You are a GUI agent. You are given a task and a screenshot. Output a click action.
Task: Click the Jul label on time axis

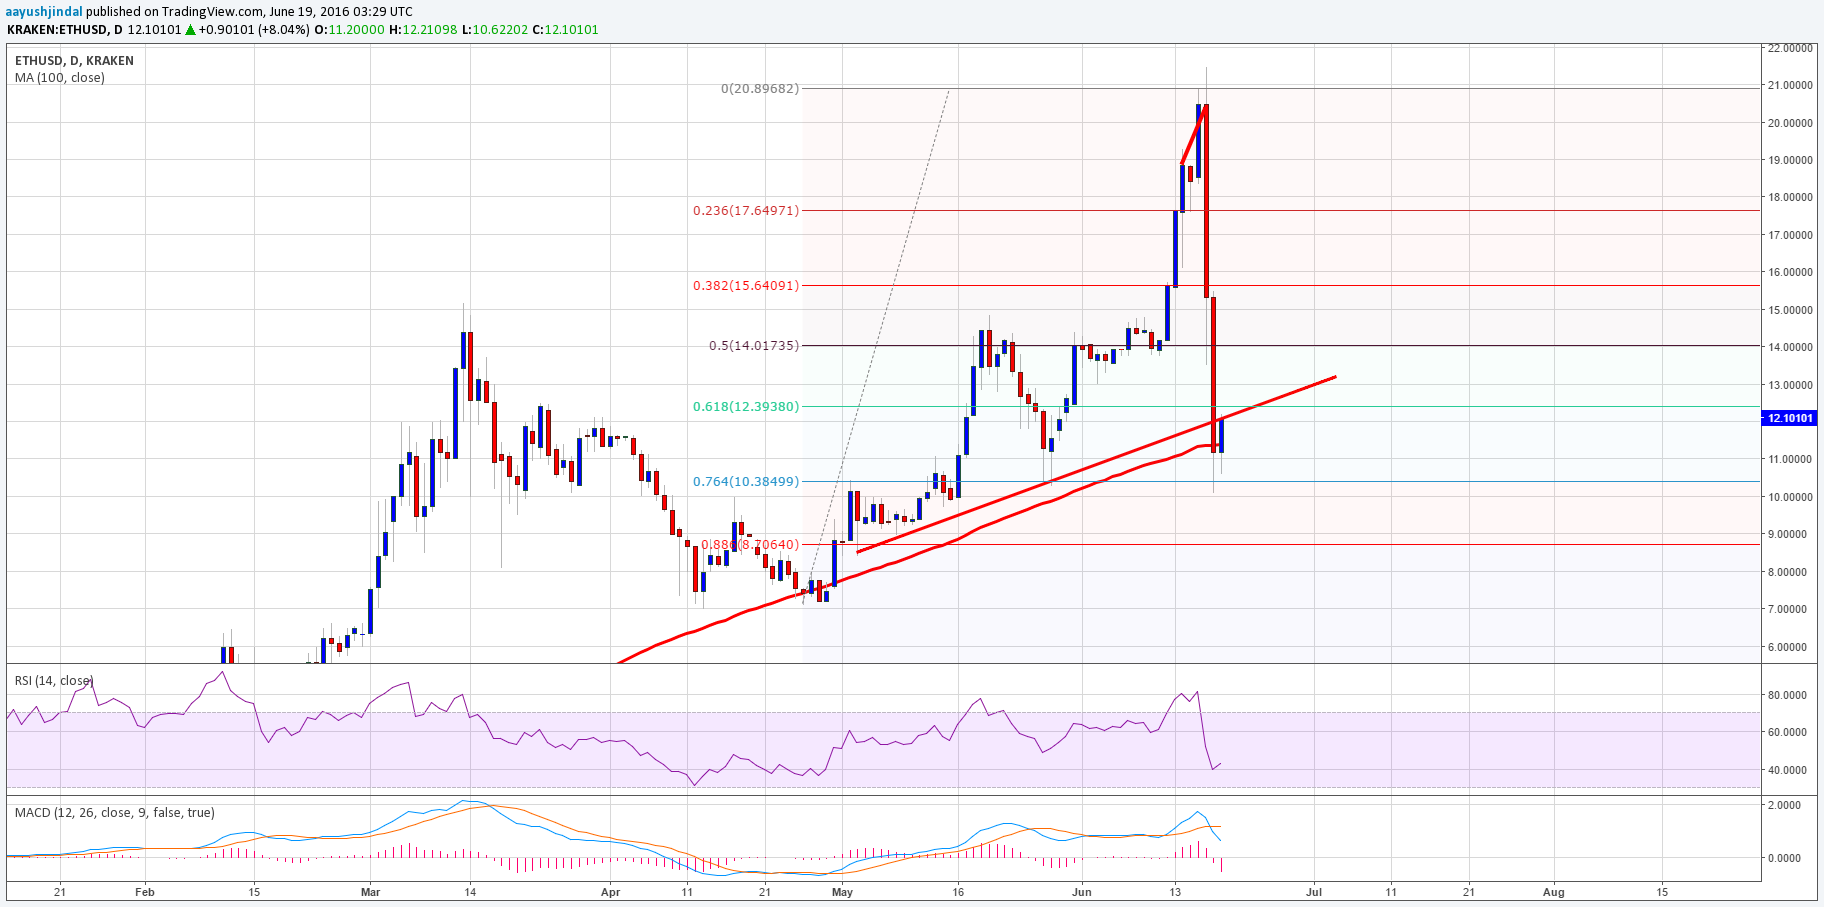click(x=1314, y=892)
